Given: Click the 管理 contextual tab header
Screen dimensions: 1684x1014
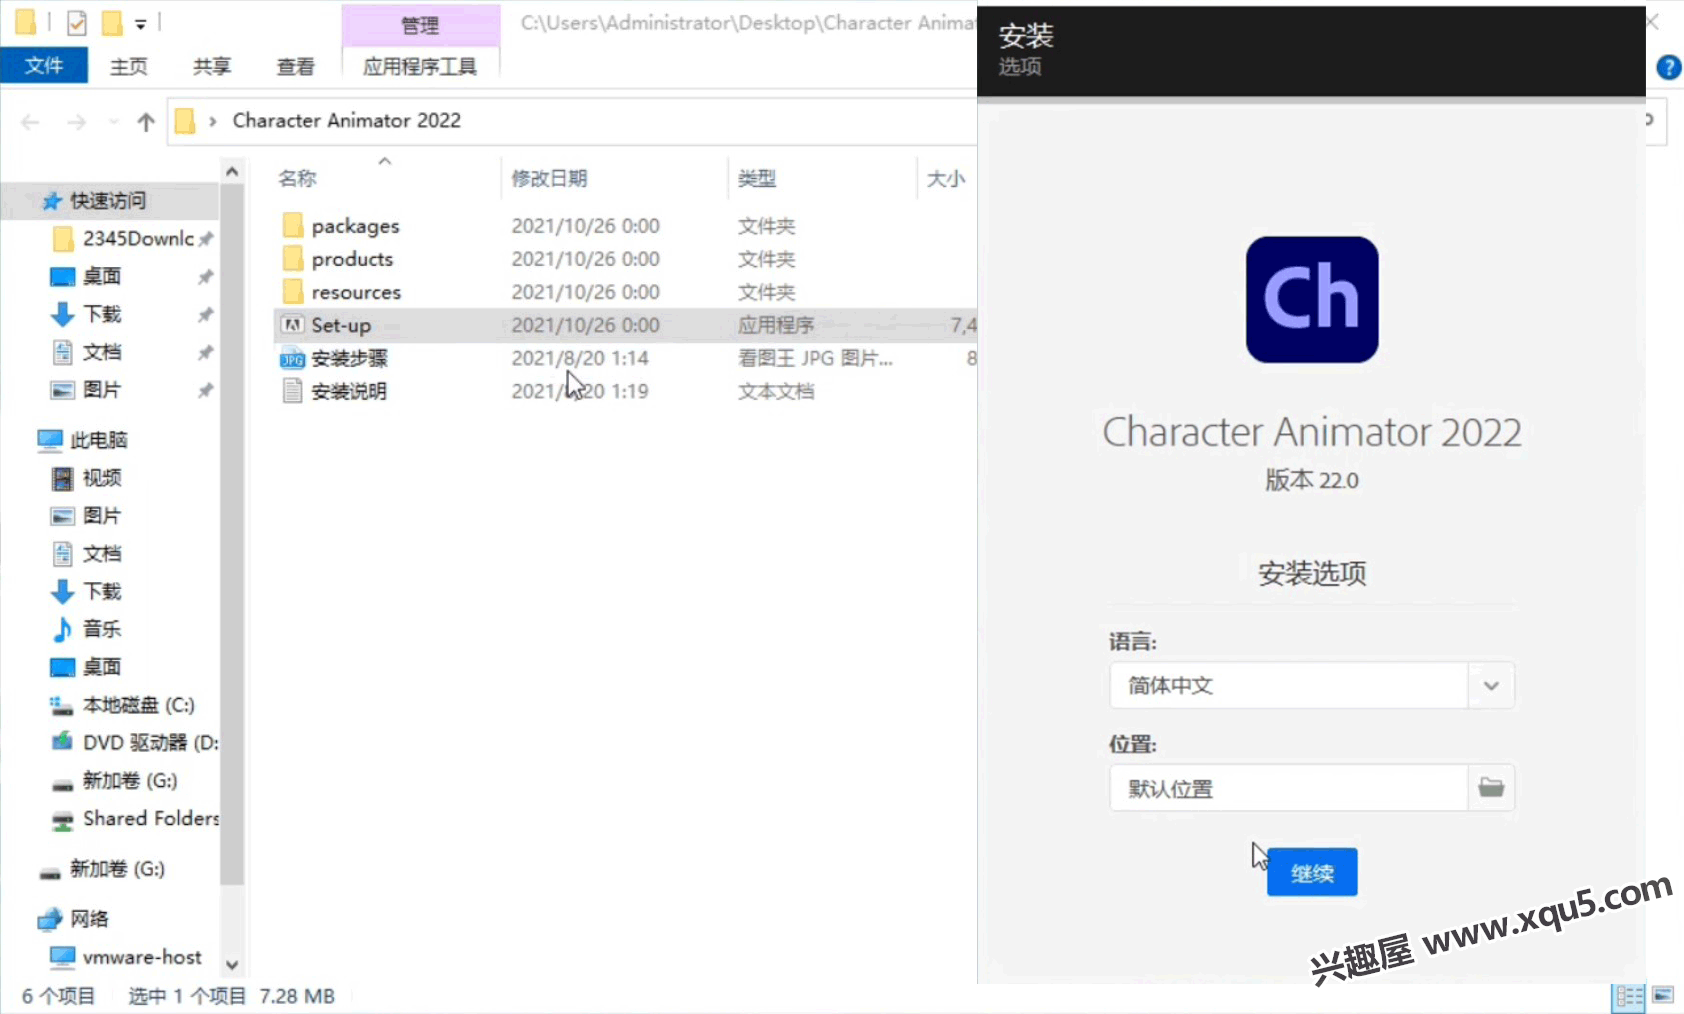Looking at the screenshot, I should coord(420,26).
